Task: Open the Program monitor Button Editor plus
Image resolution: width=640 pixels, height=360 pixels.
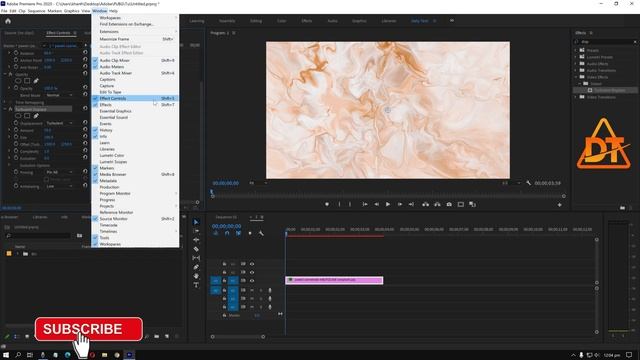Action: [x=560, y=205]
